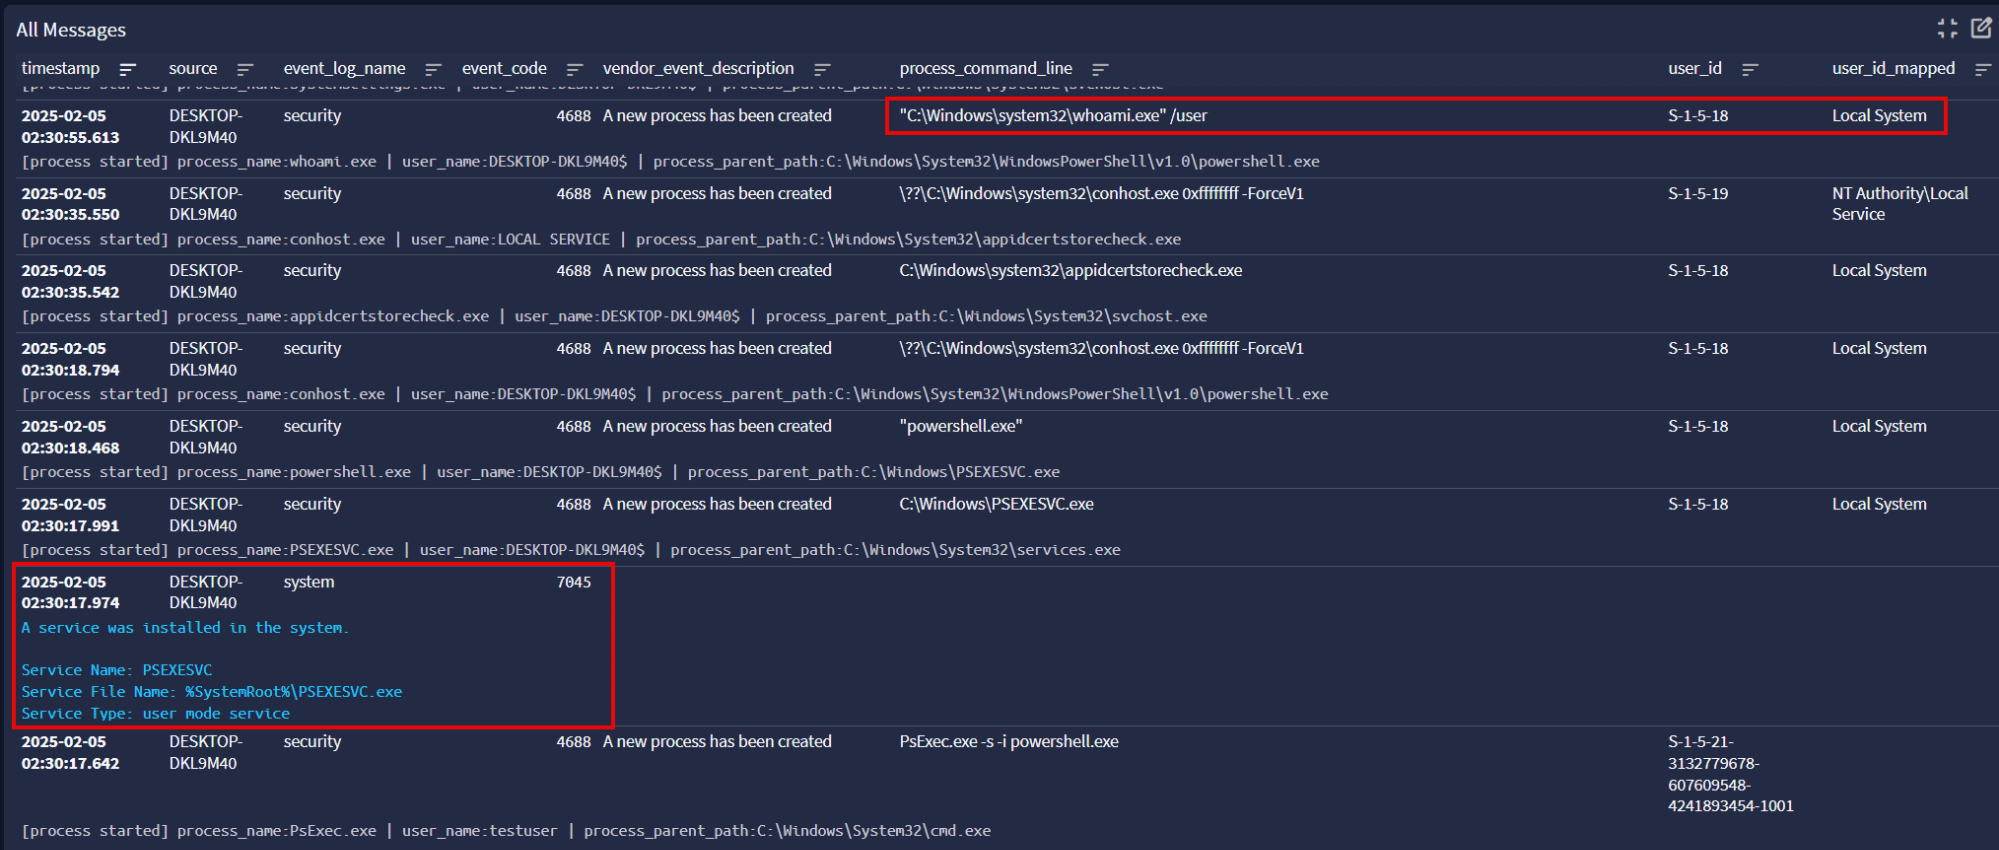Viewport: 1999px width, 850px height.
Task: Collapse the All Messages panel
Action: pyautogui.click(x=1946, y=28)
